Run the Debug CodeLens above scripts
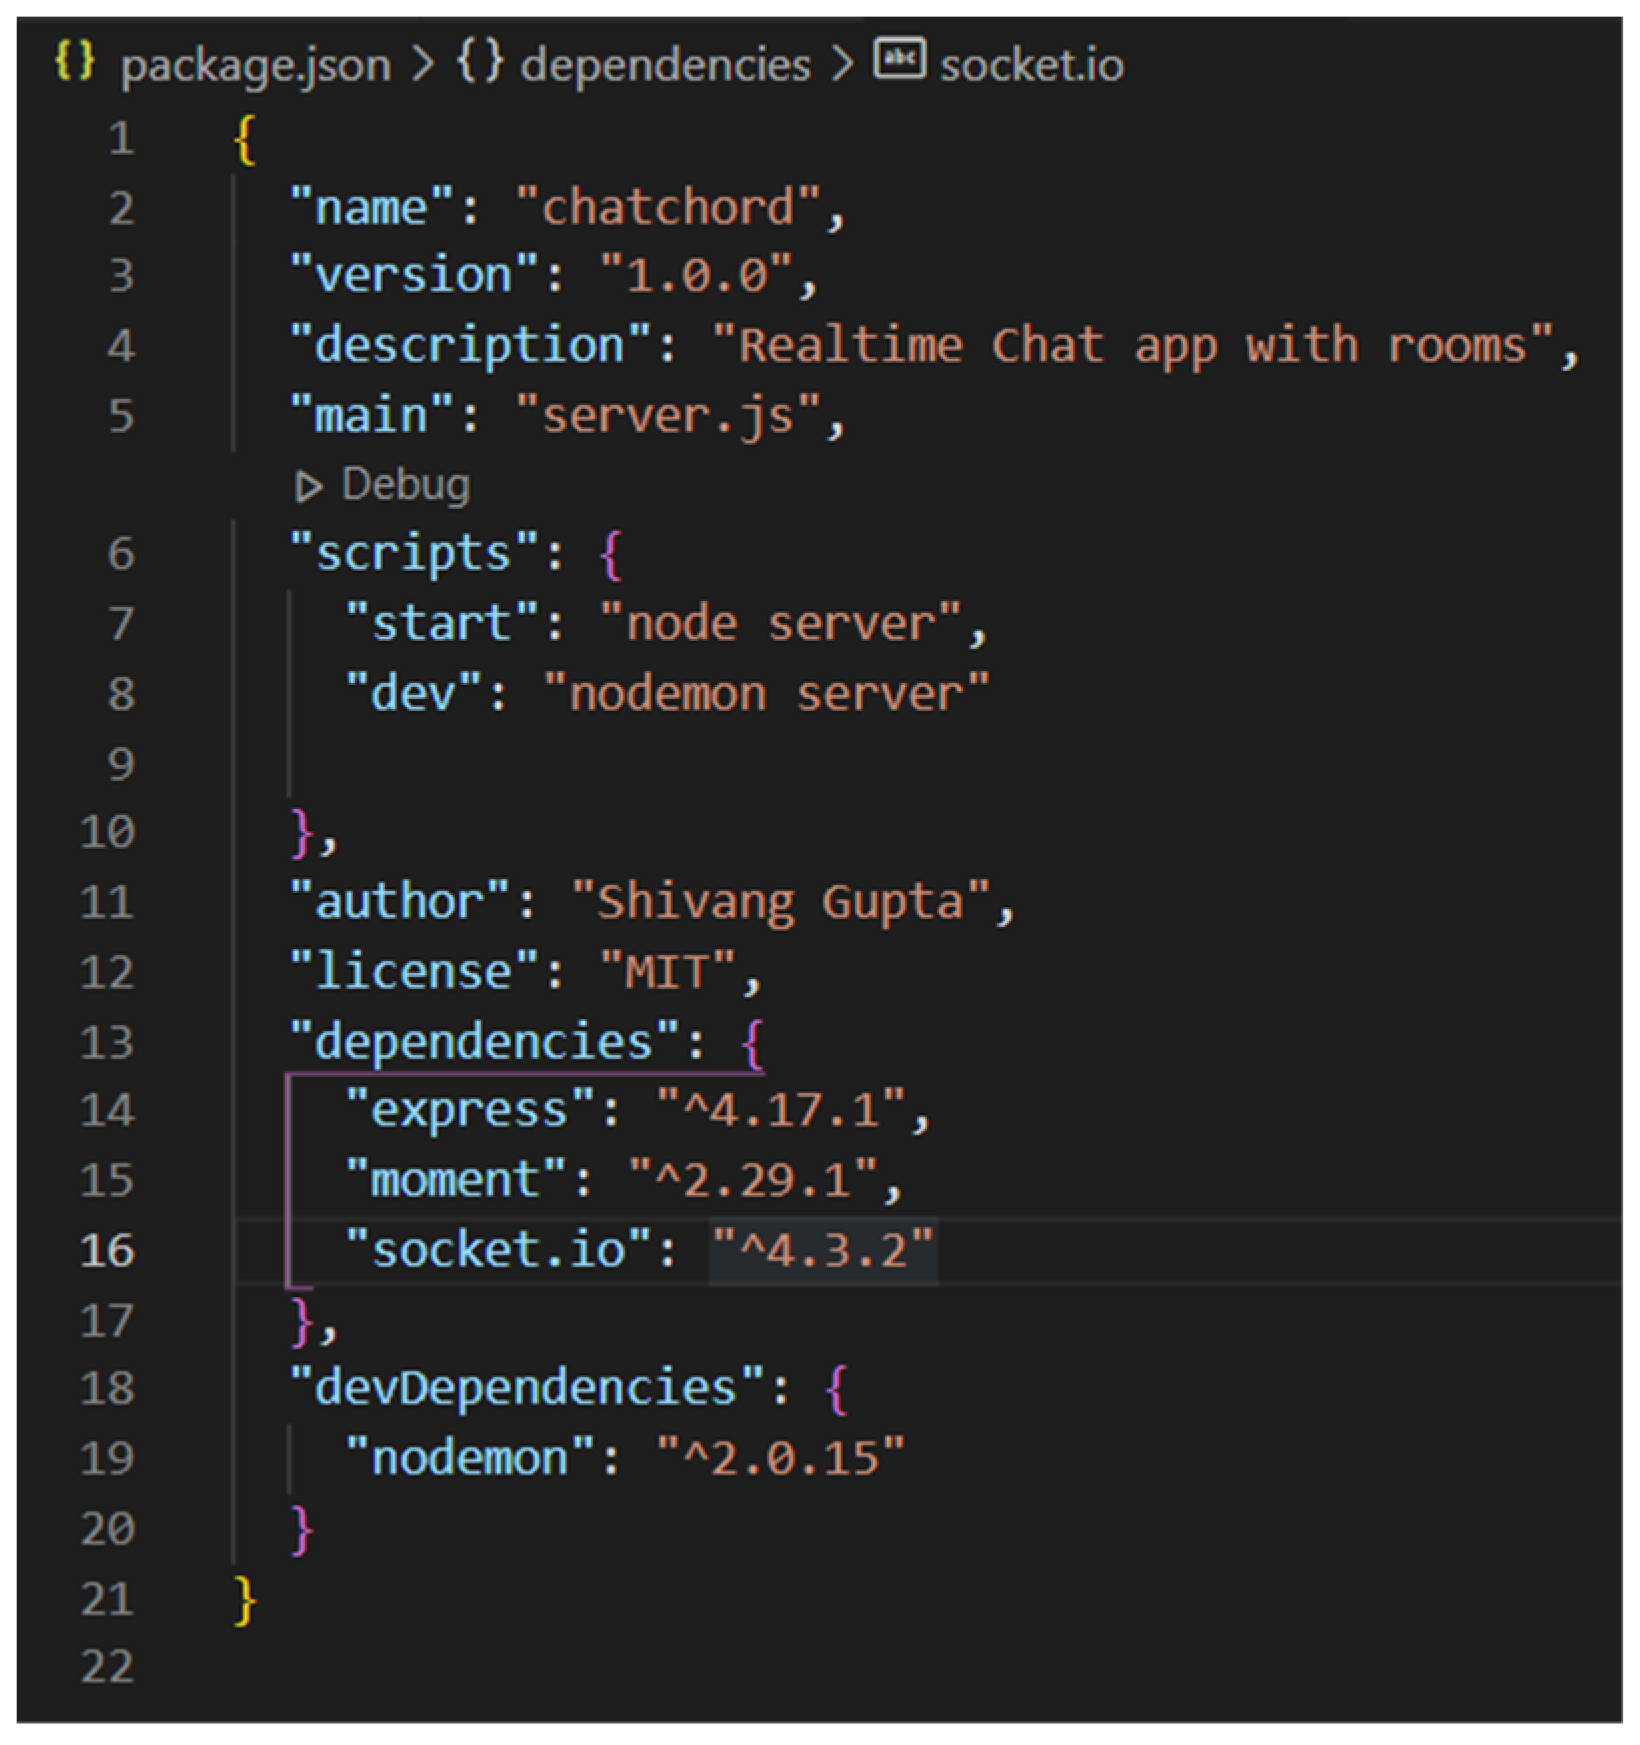This screenshot has width=1640, height=1745. 405,485
